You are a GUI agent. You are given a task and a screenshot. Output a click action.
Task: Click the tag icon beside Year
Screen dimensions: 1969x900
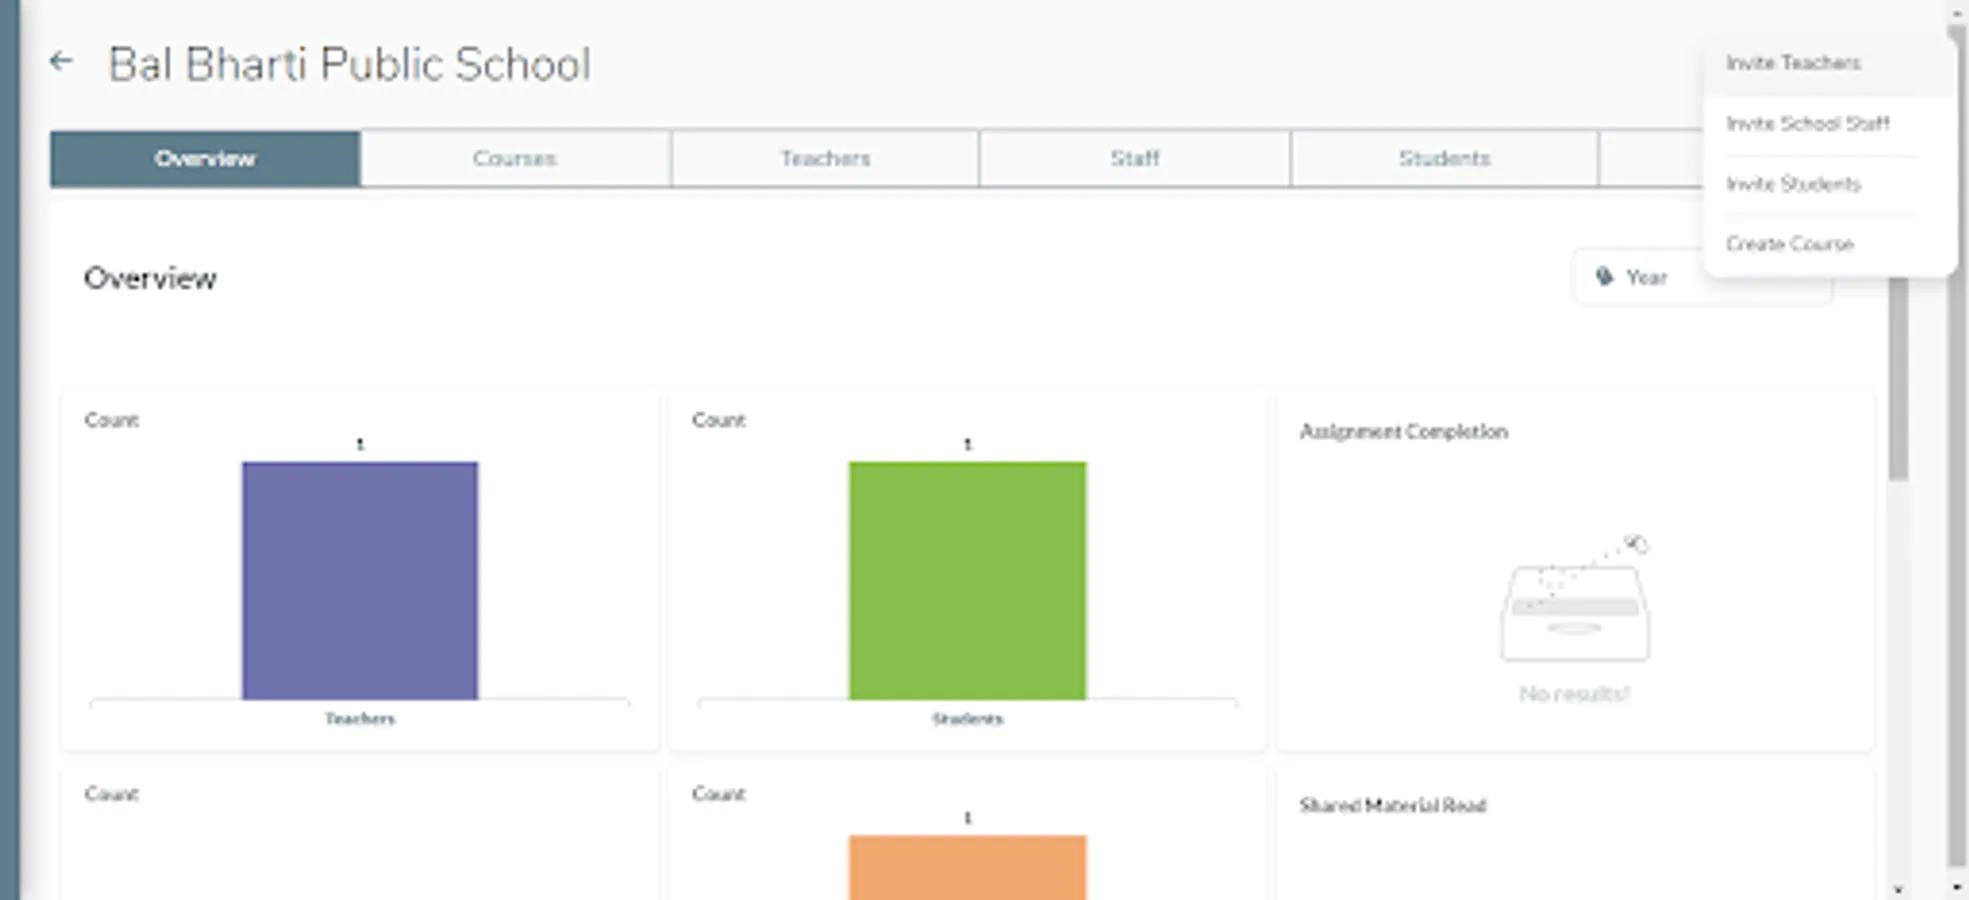[1604, 277]
